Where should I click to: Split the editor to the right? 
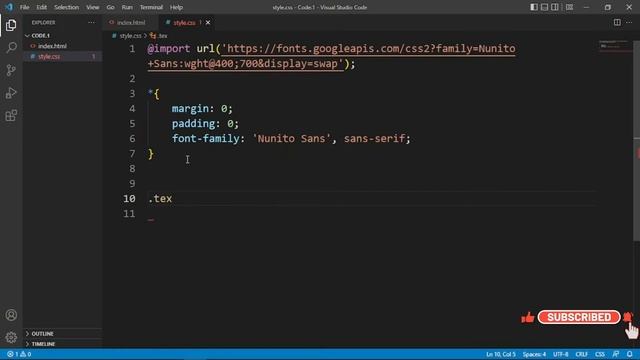coord(617,22)
